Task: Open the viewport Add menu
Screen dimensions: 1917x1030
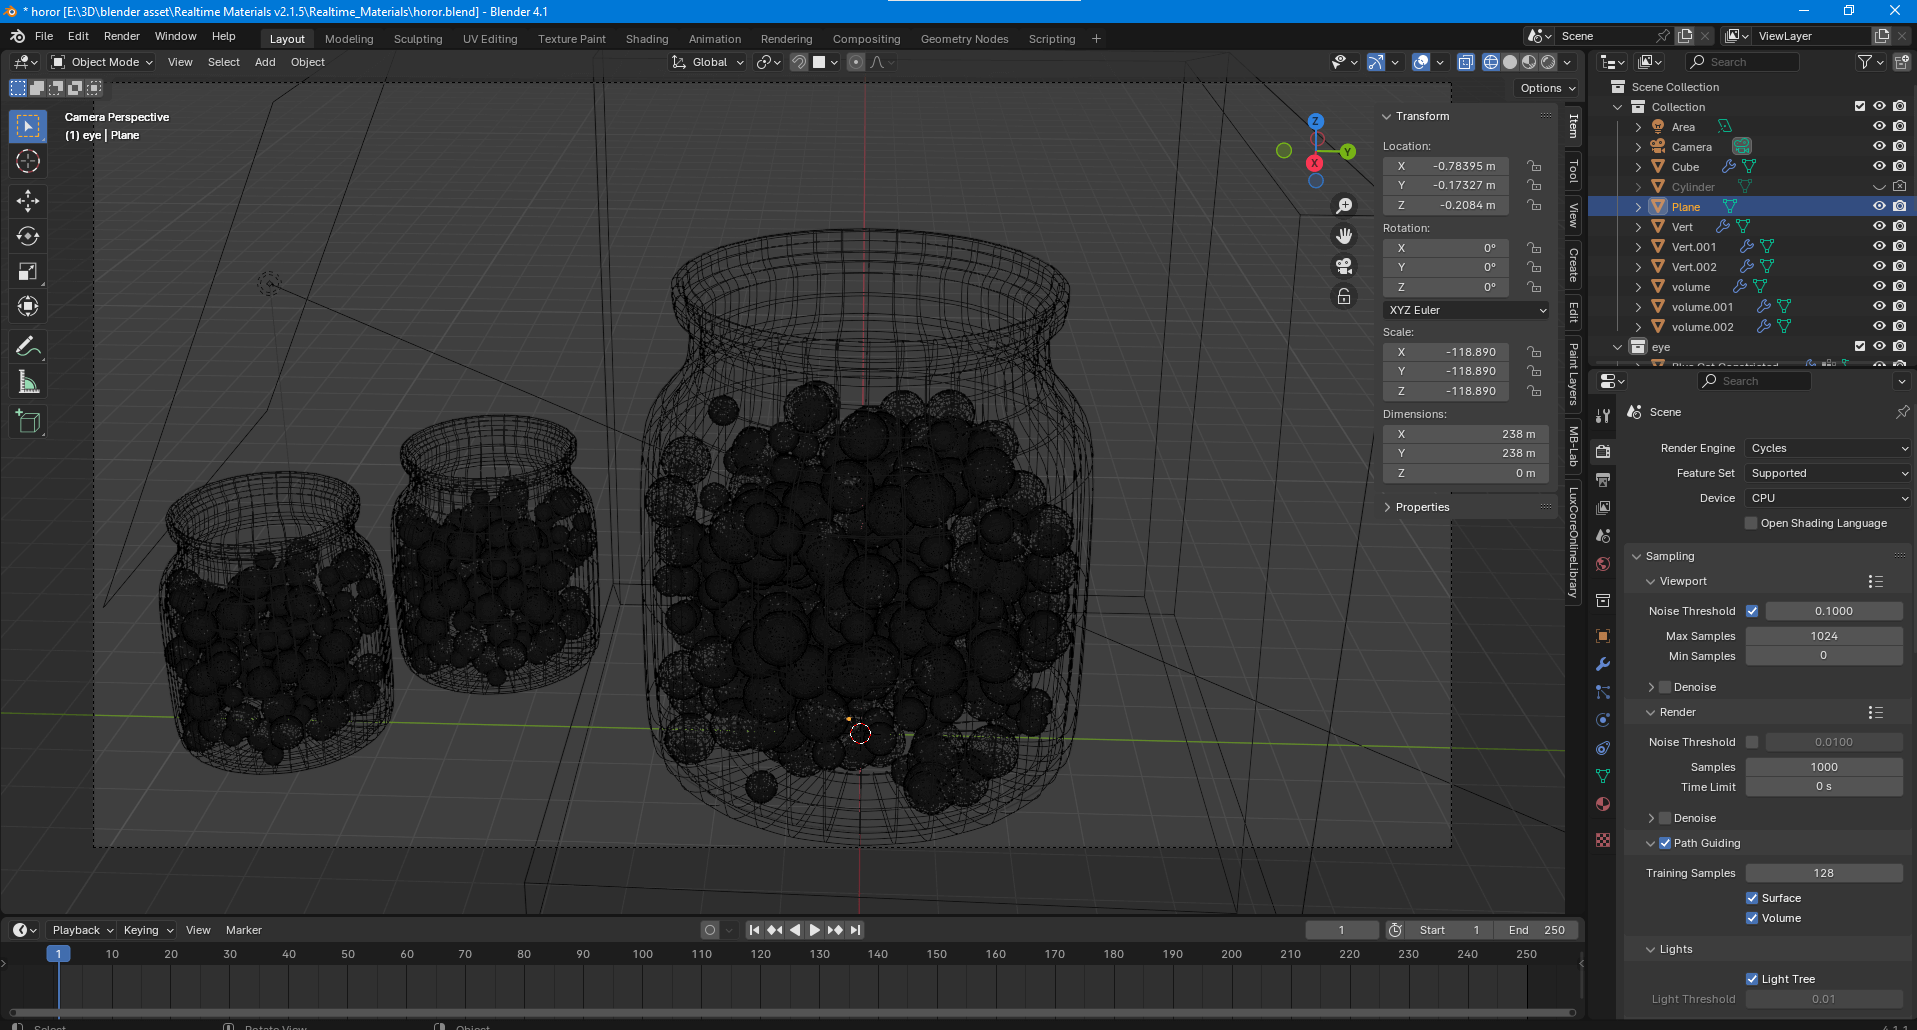Action: click(x=265, y=62)
